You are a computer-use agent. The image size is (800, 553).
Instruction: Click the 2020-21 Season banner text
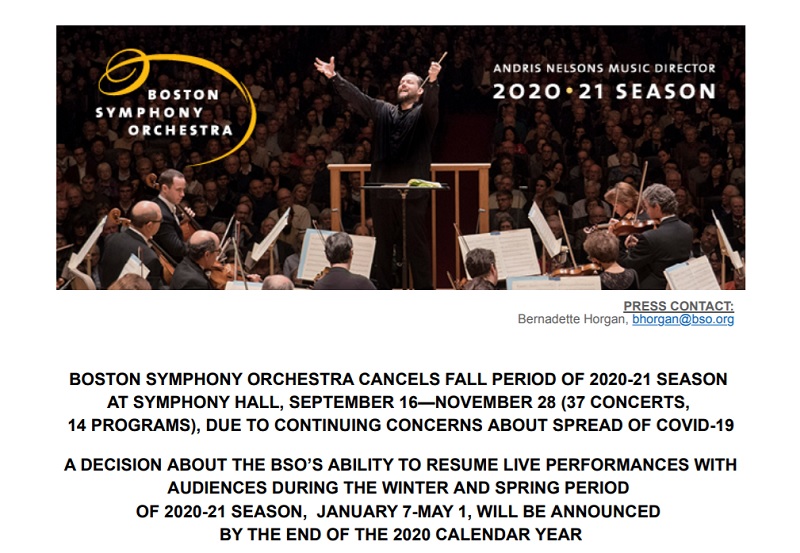point(604,92)
